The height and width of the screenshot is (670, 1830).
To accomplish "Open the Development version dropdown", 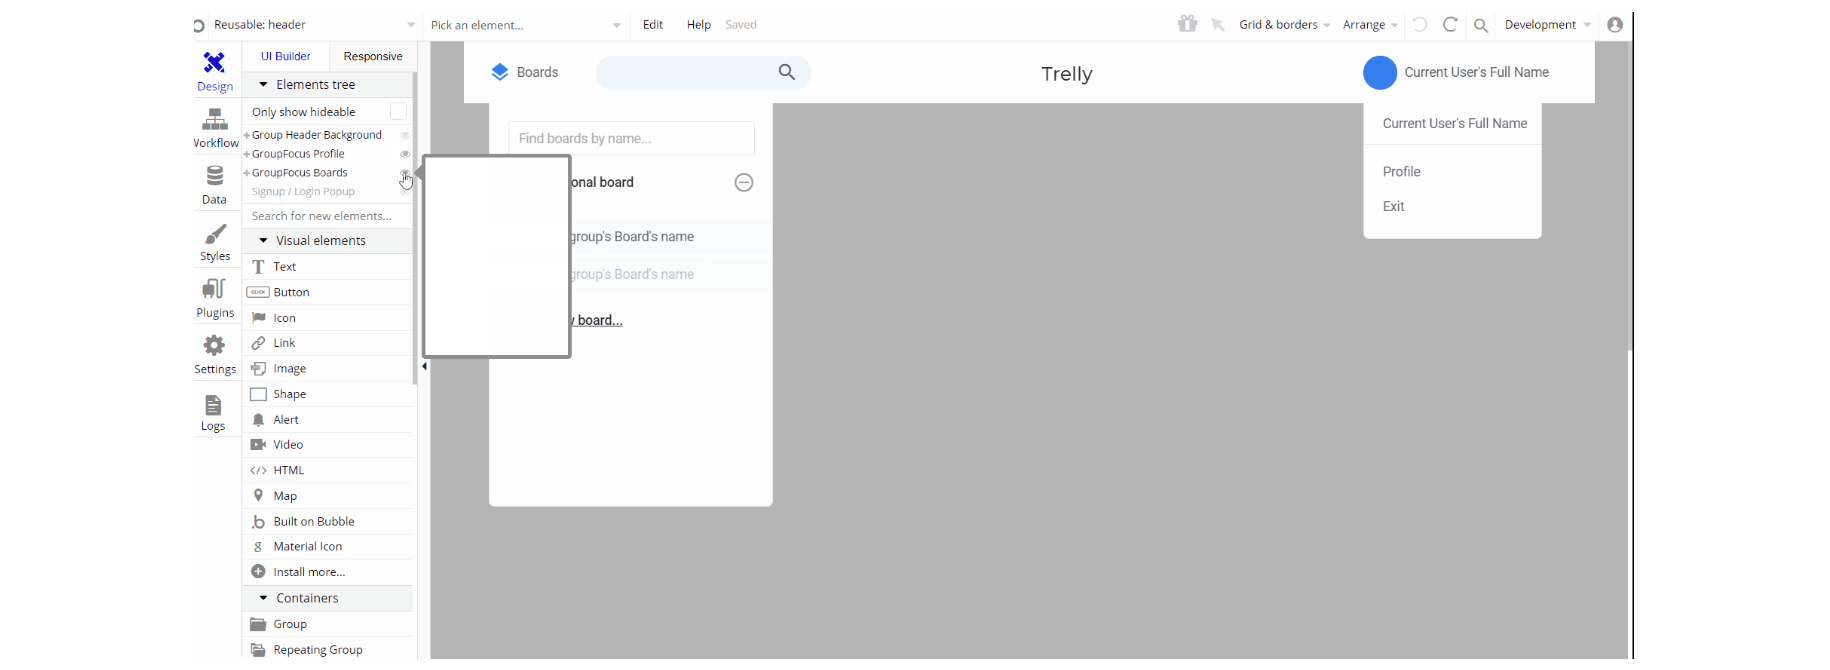I will coord(1547,24).
